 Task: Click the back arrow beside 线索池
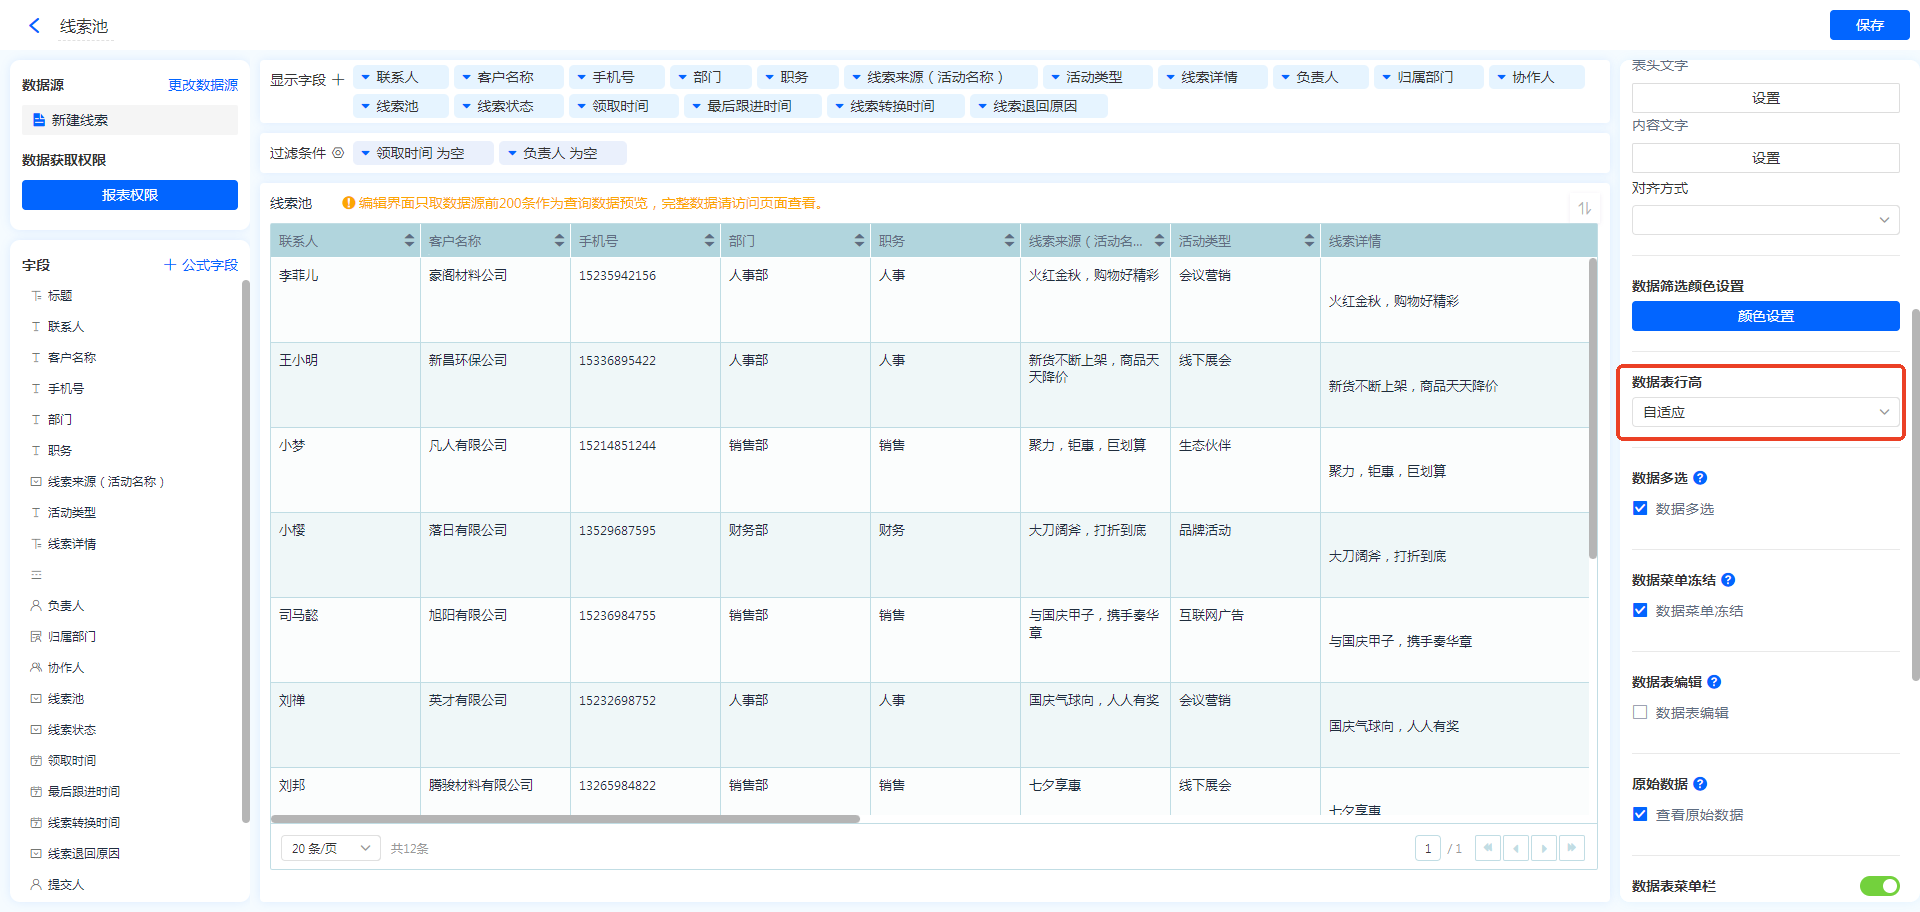pos(35,26)
